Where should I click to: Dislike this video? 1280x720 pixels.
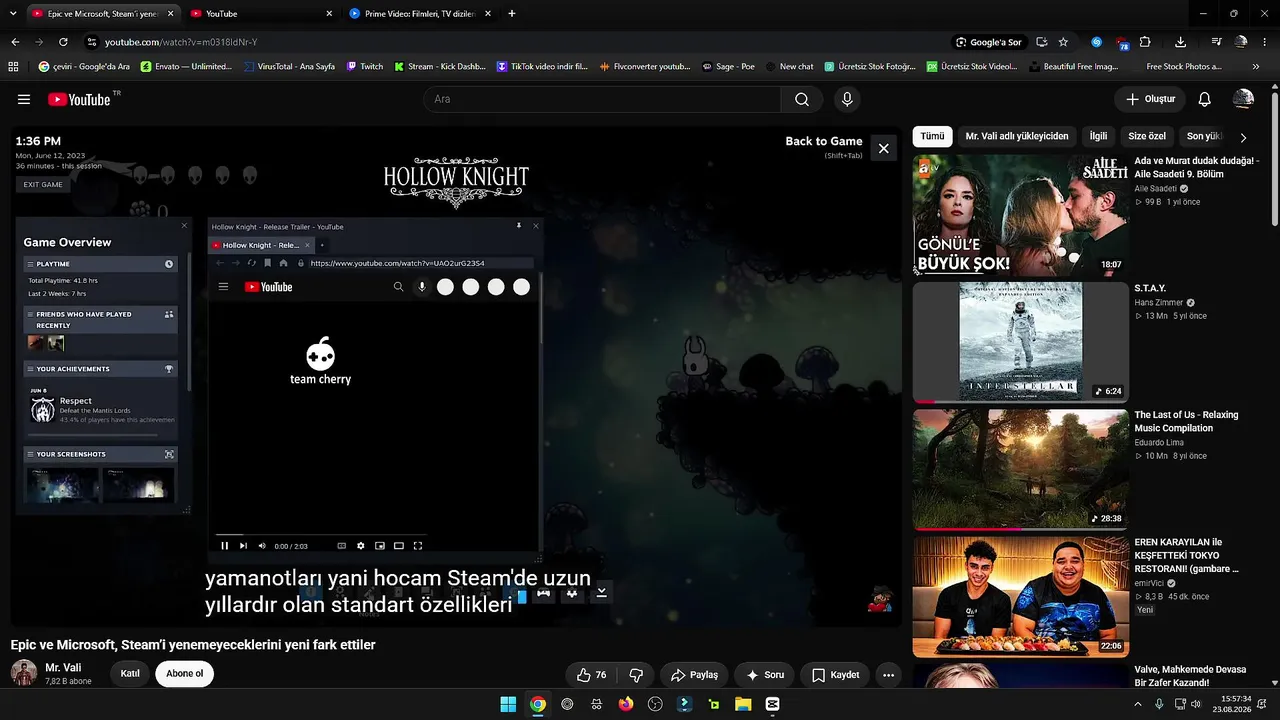636,675
